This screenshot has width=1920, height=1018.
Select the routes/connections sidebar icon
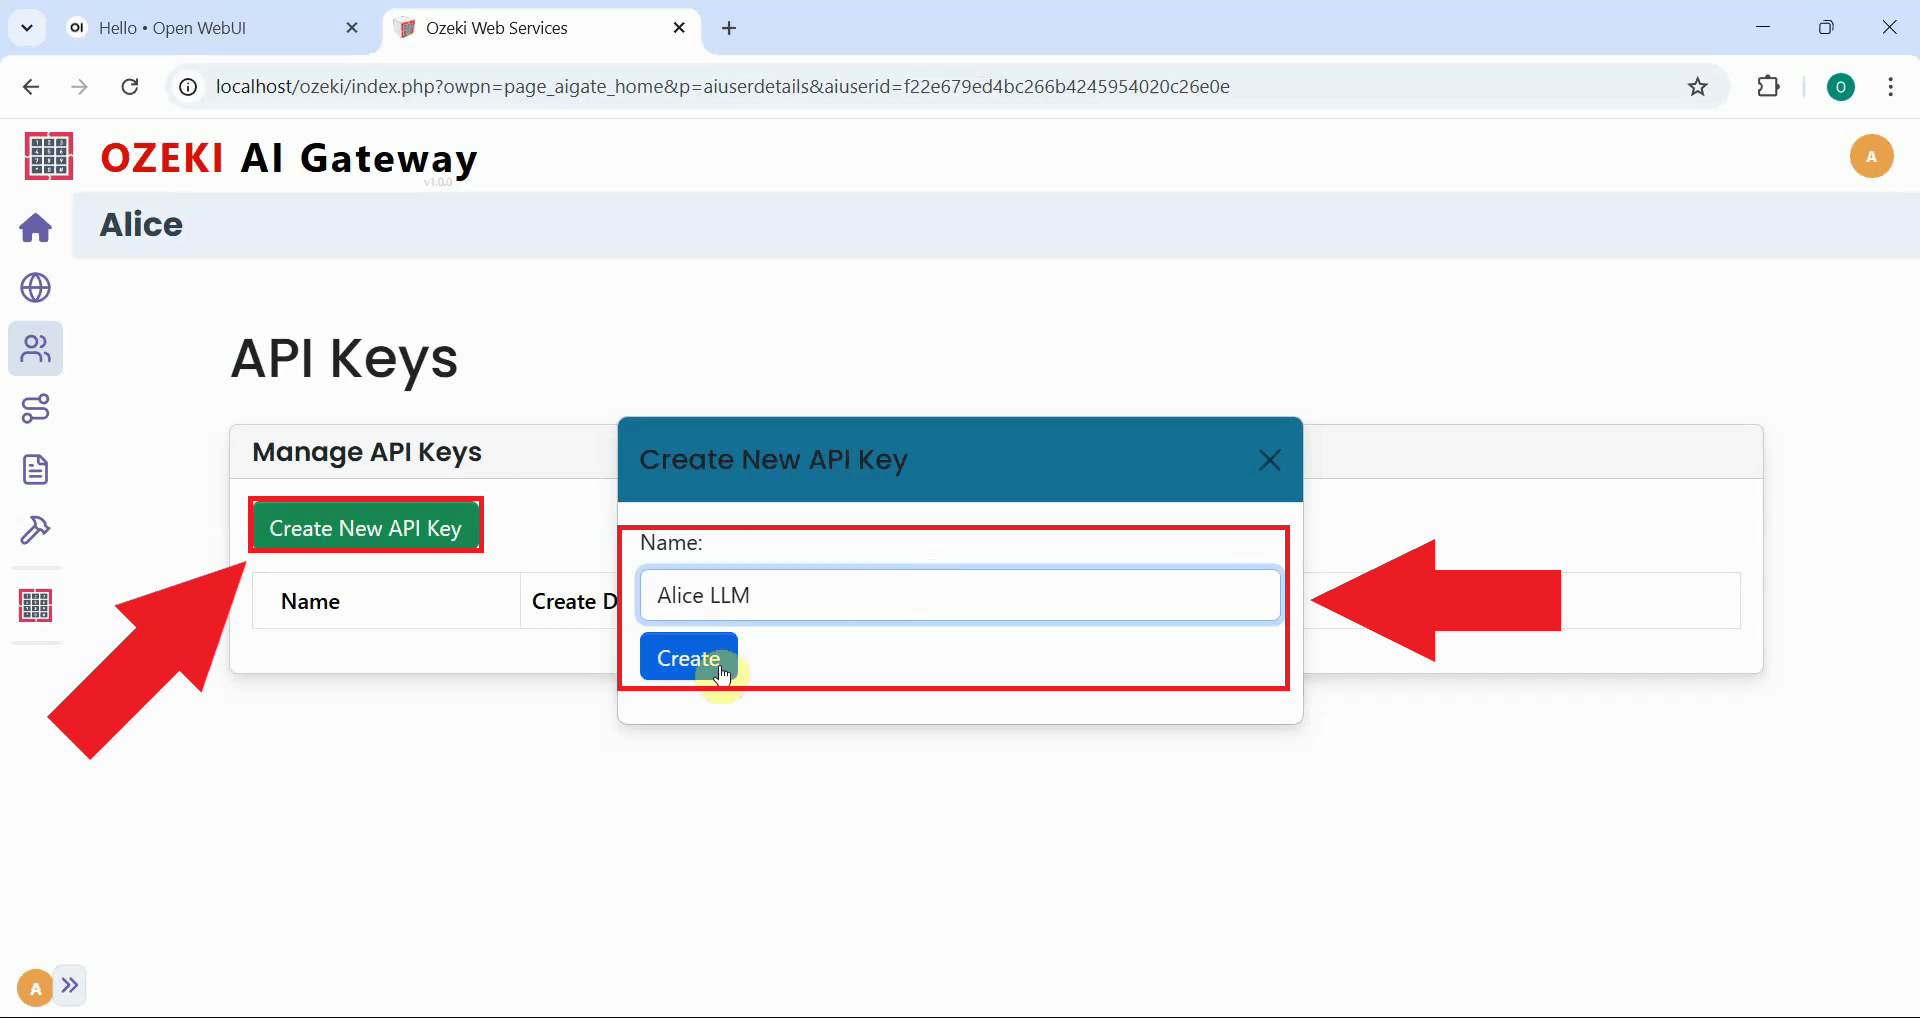coord(35,408)
